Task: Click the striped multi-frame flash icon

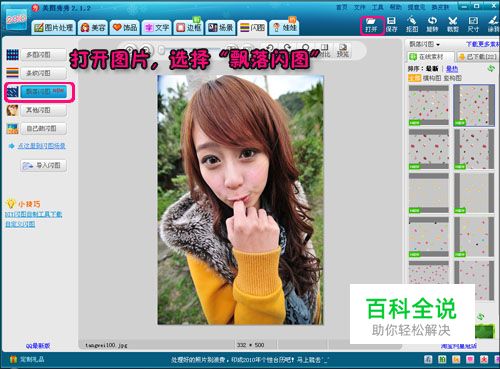Action: click(x=13, y=73)
